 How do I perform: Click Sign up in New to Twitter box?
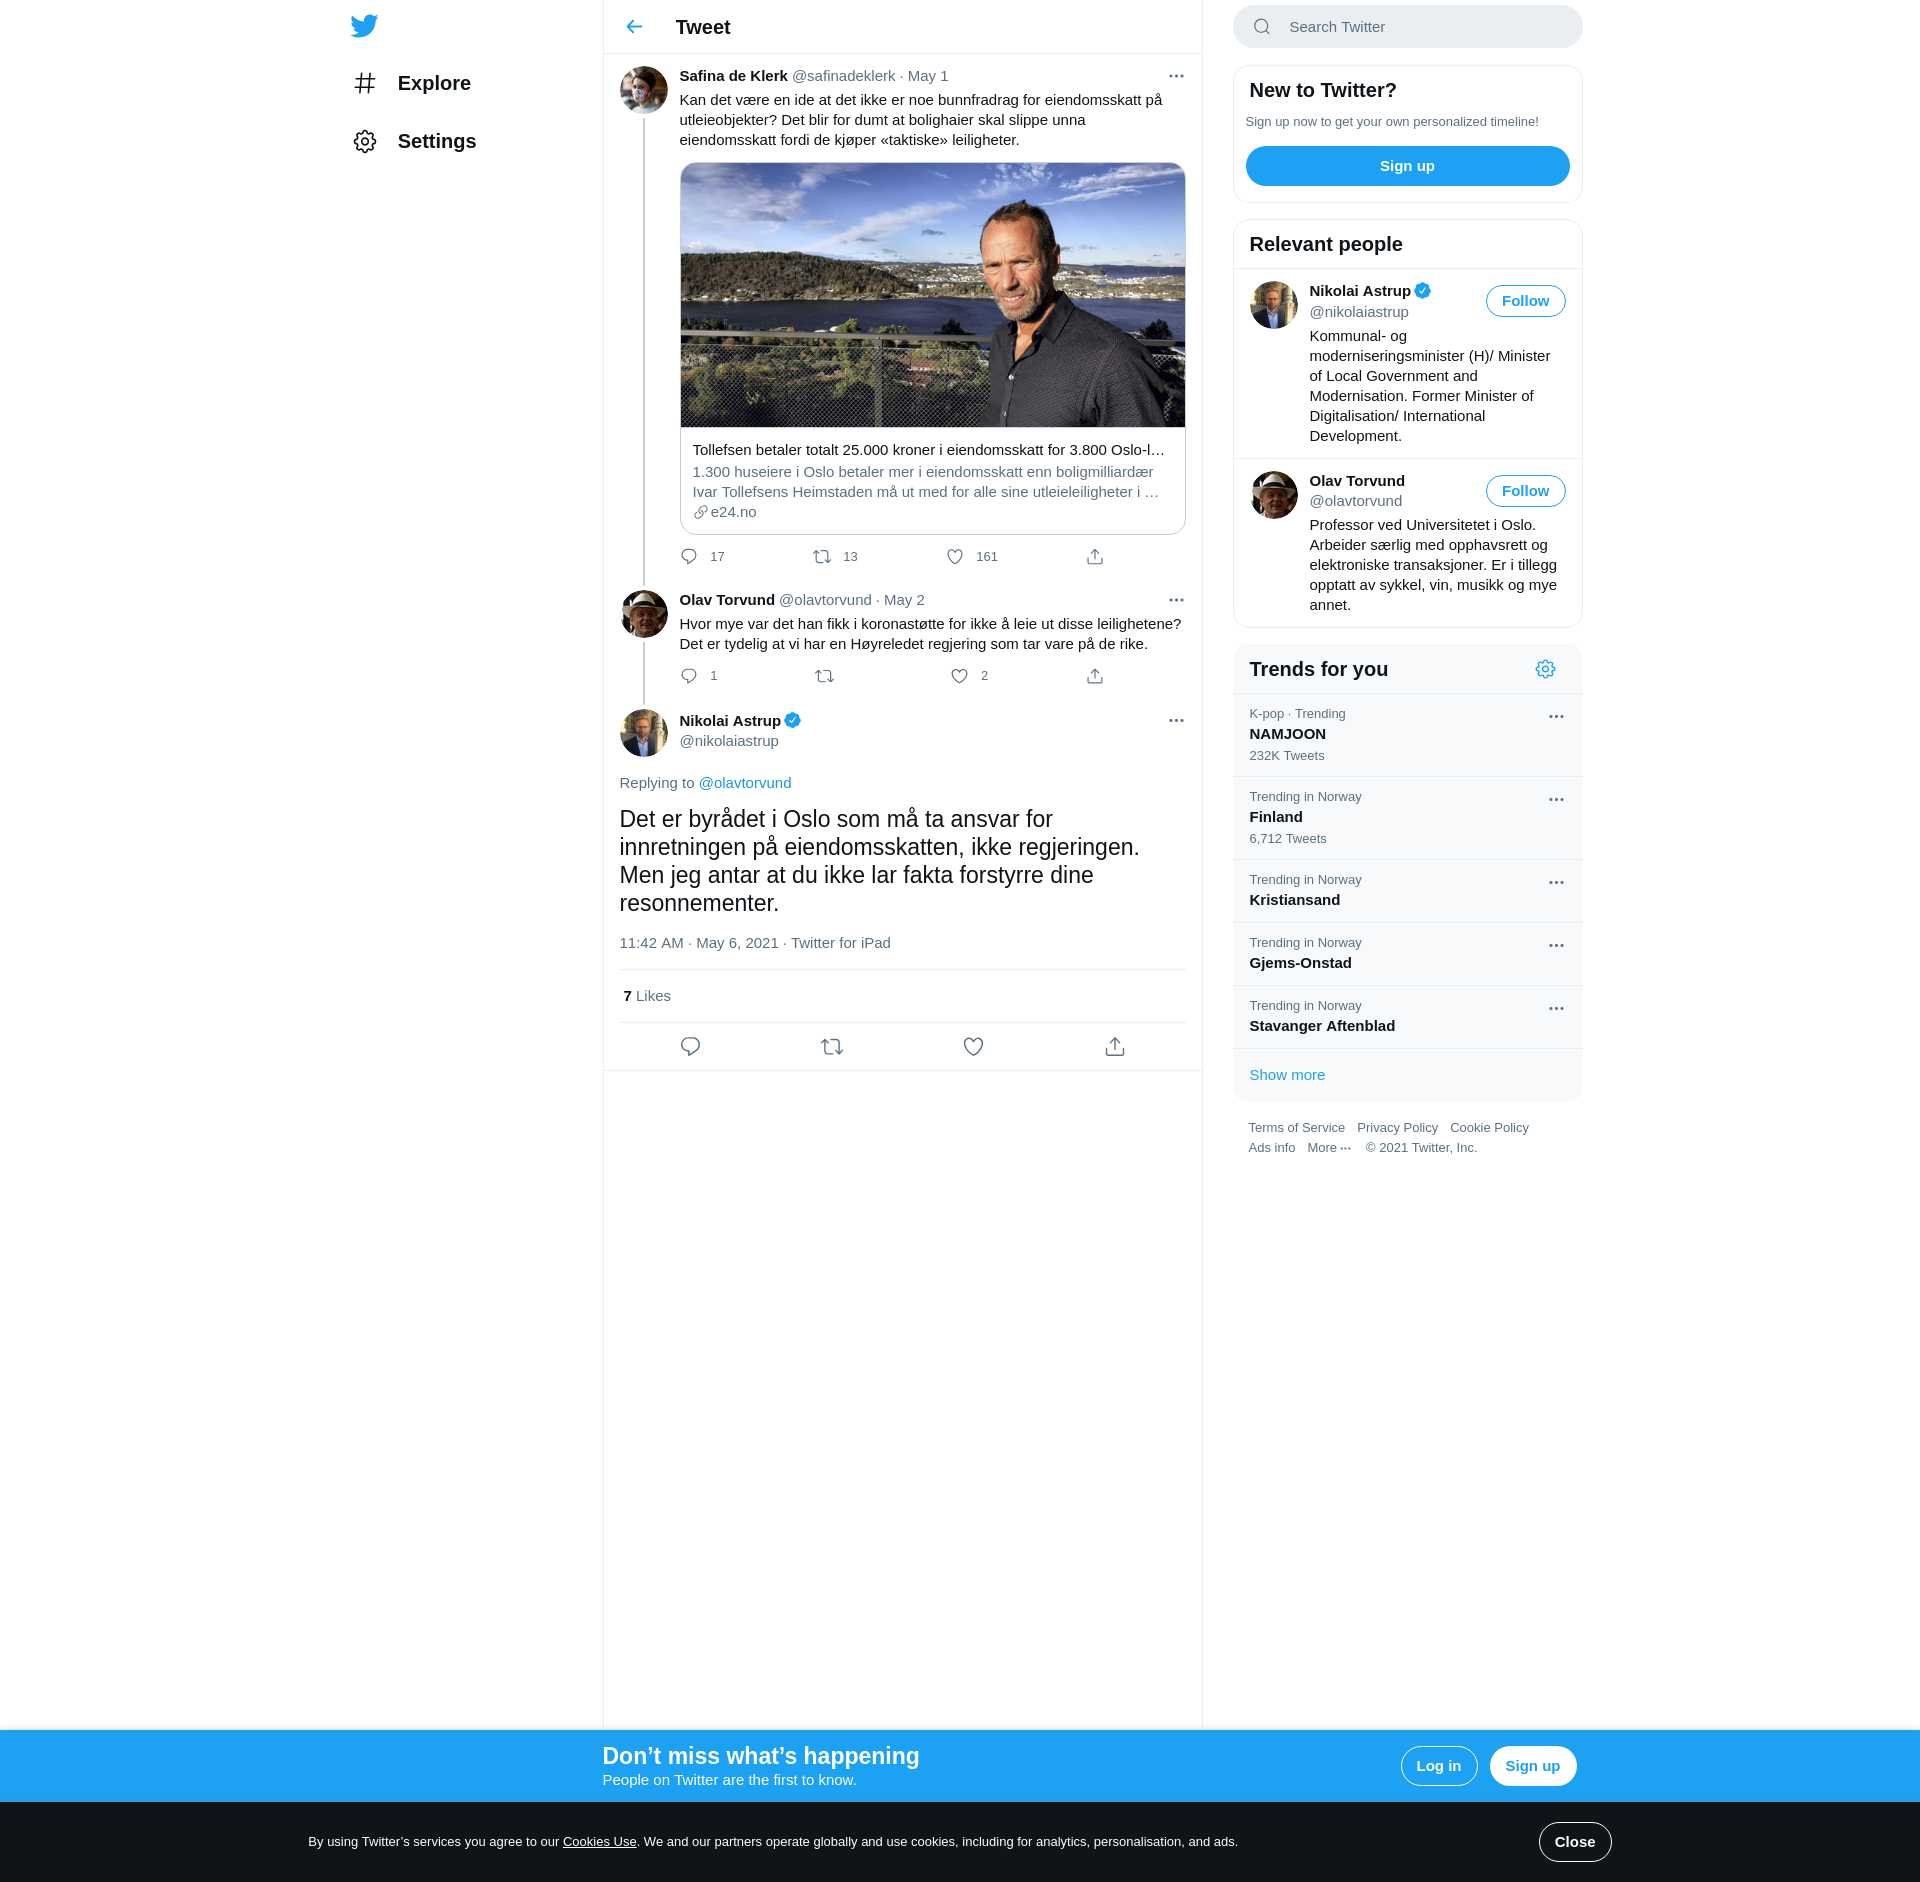[1407, 166]
